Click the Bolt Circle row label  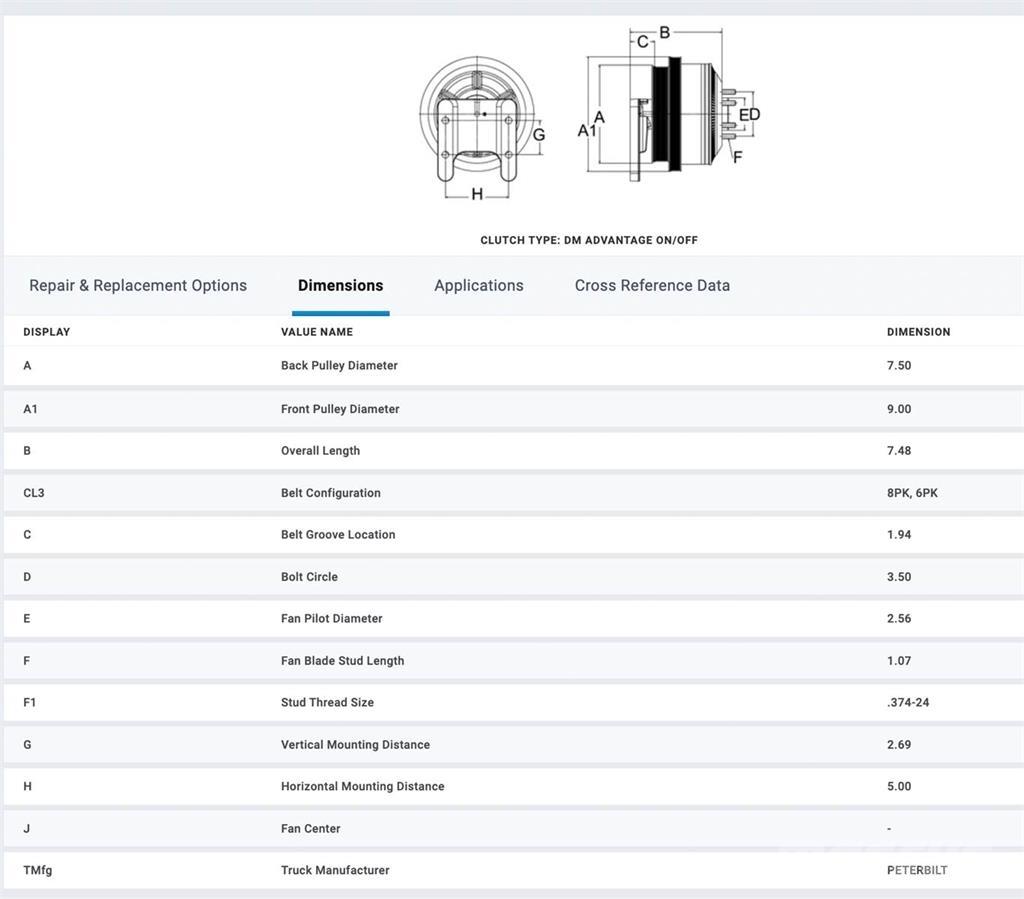[x=309, y=577]
